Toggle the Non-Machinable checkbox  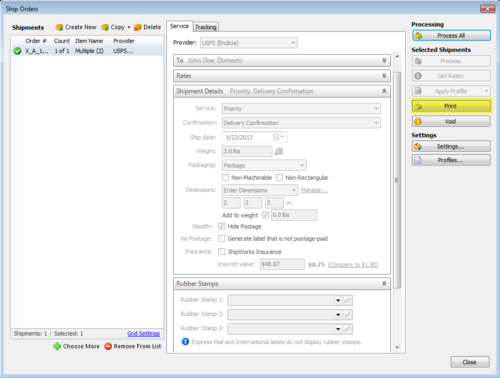click(226, 177)
